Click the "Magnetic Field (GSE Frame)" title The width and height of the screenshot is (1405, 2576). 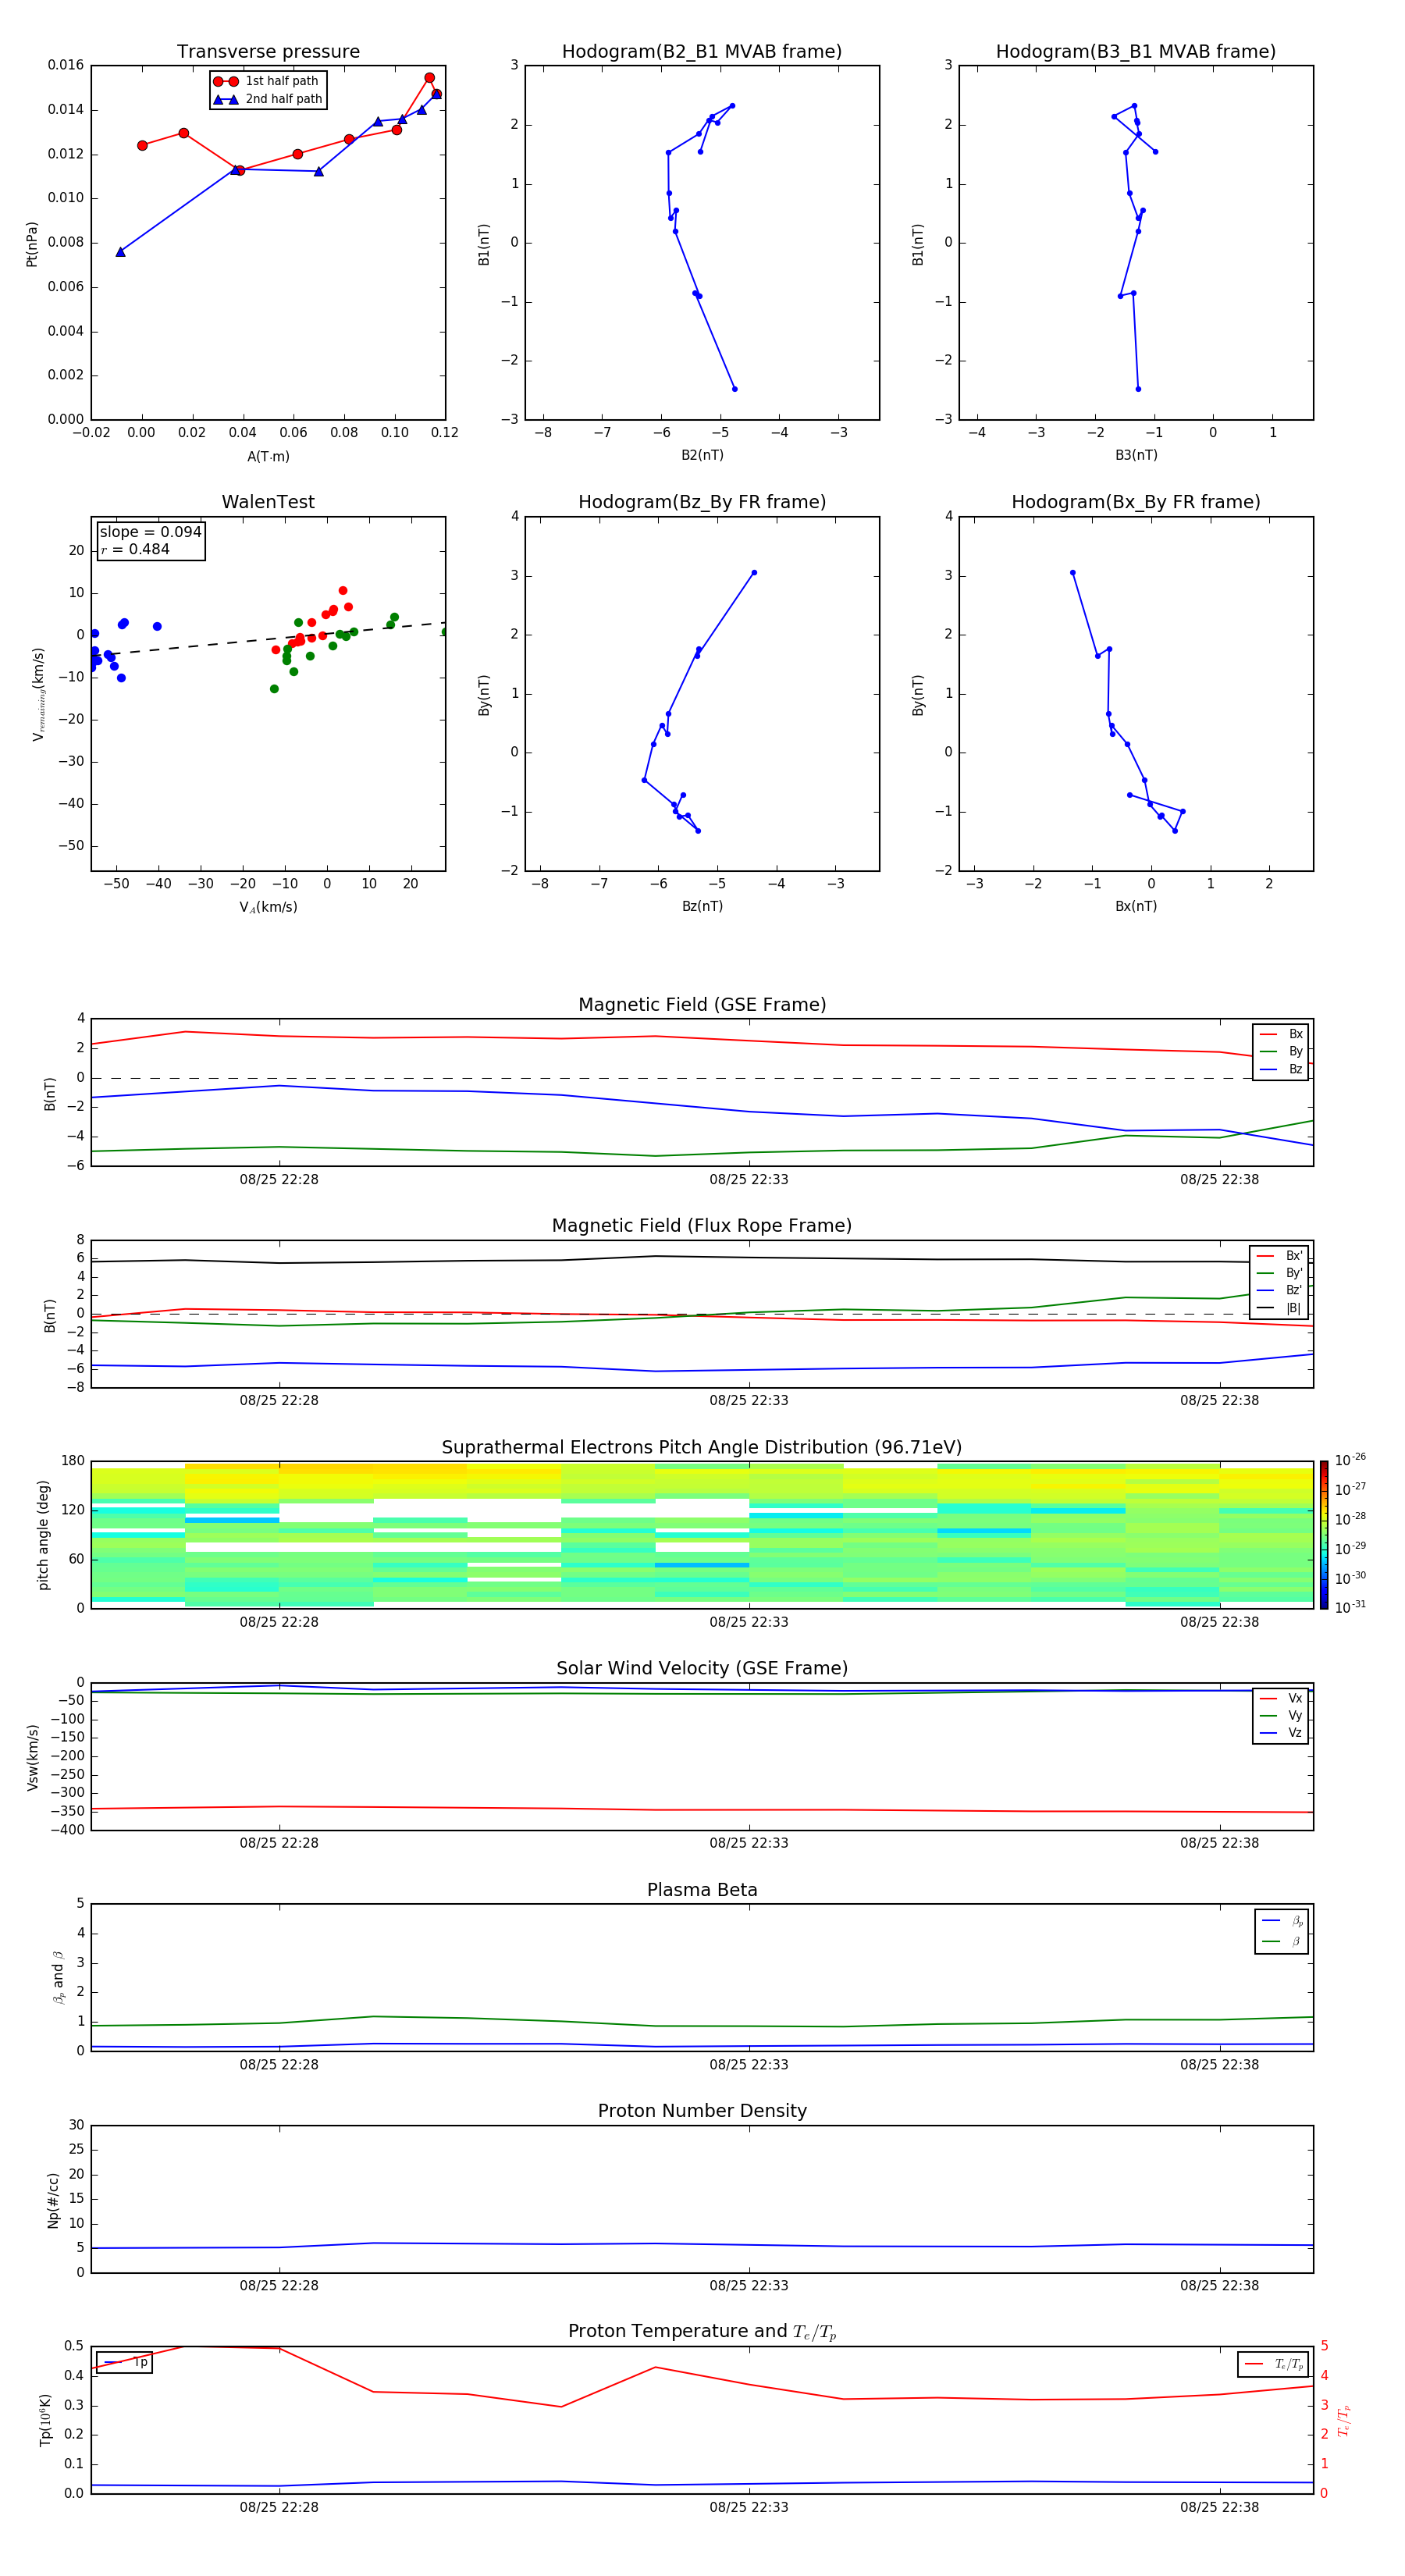click(702, 1005)
